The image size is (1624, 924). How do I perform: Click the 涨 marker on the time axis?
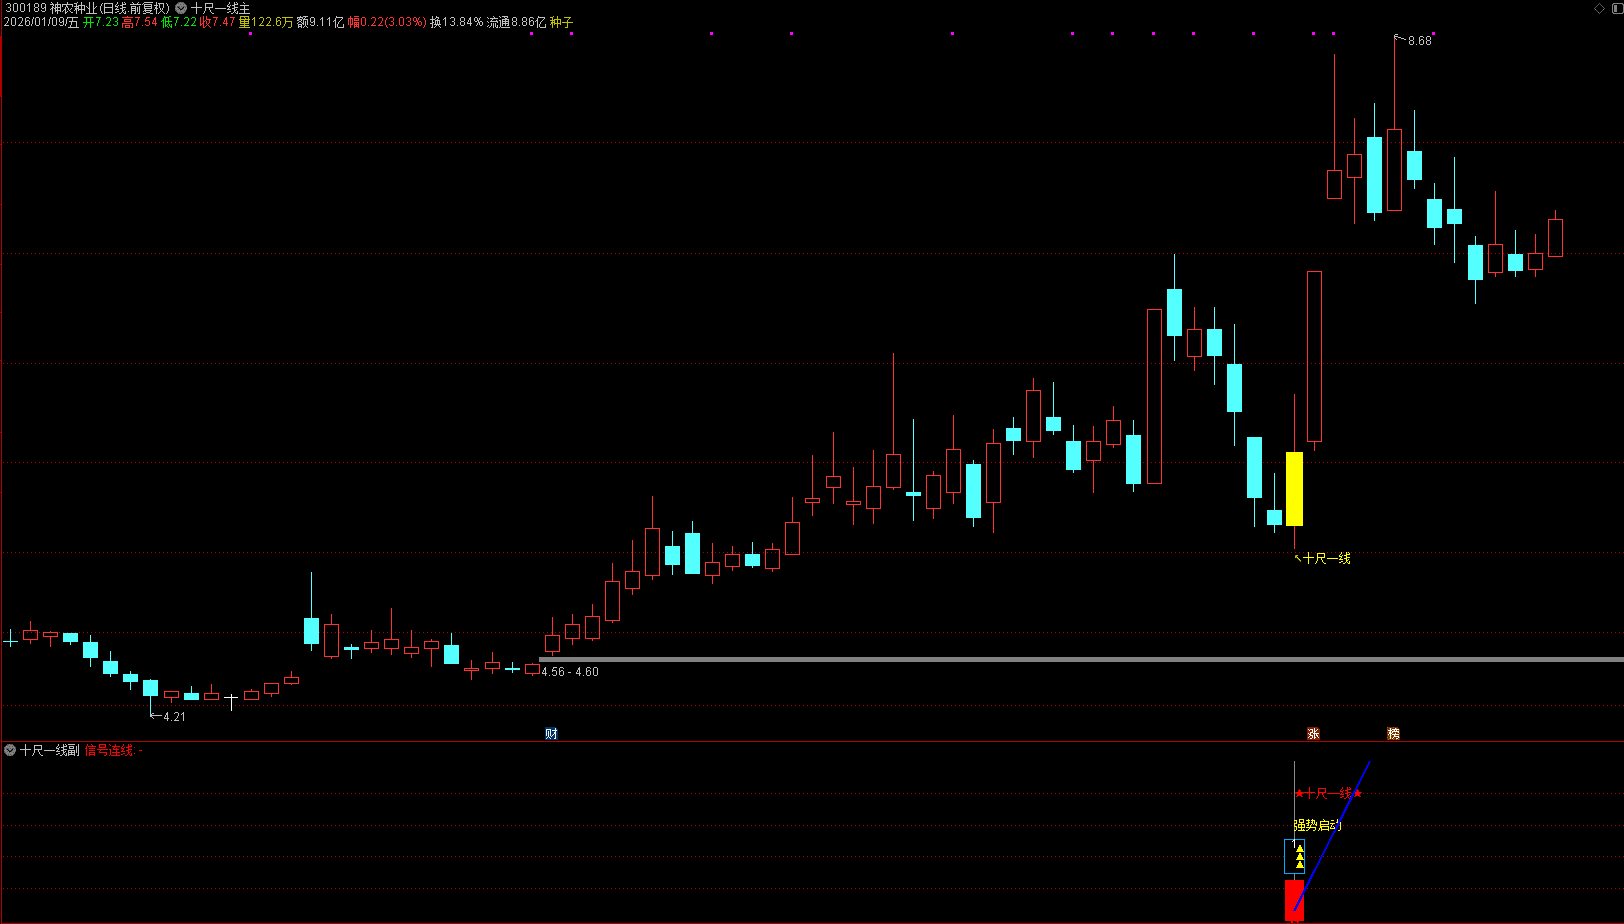pos(1313,734)
